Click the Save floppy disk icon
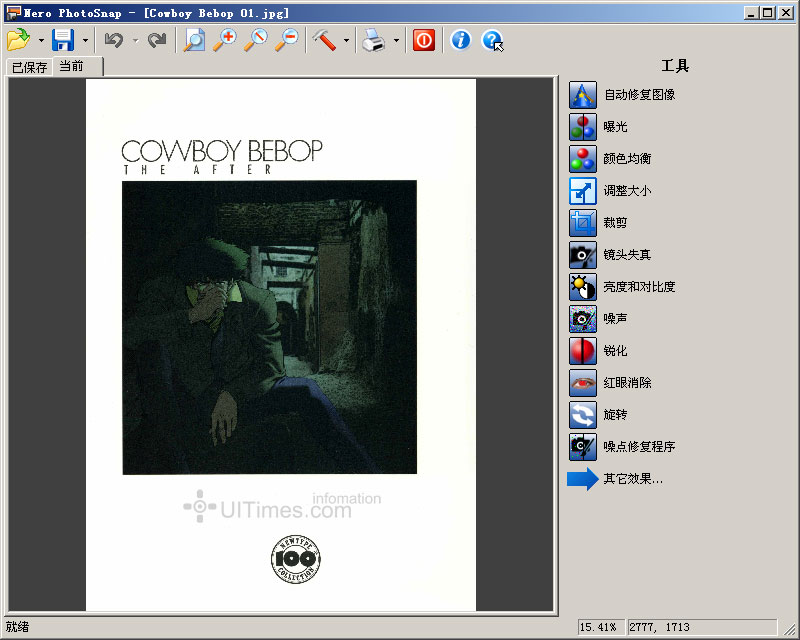Screen dimensions: 800x640 pos(63,40)
